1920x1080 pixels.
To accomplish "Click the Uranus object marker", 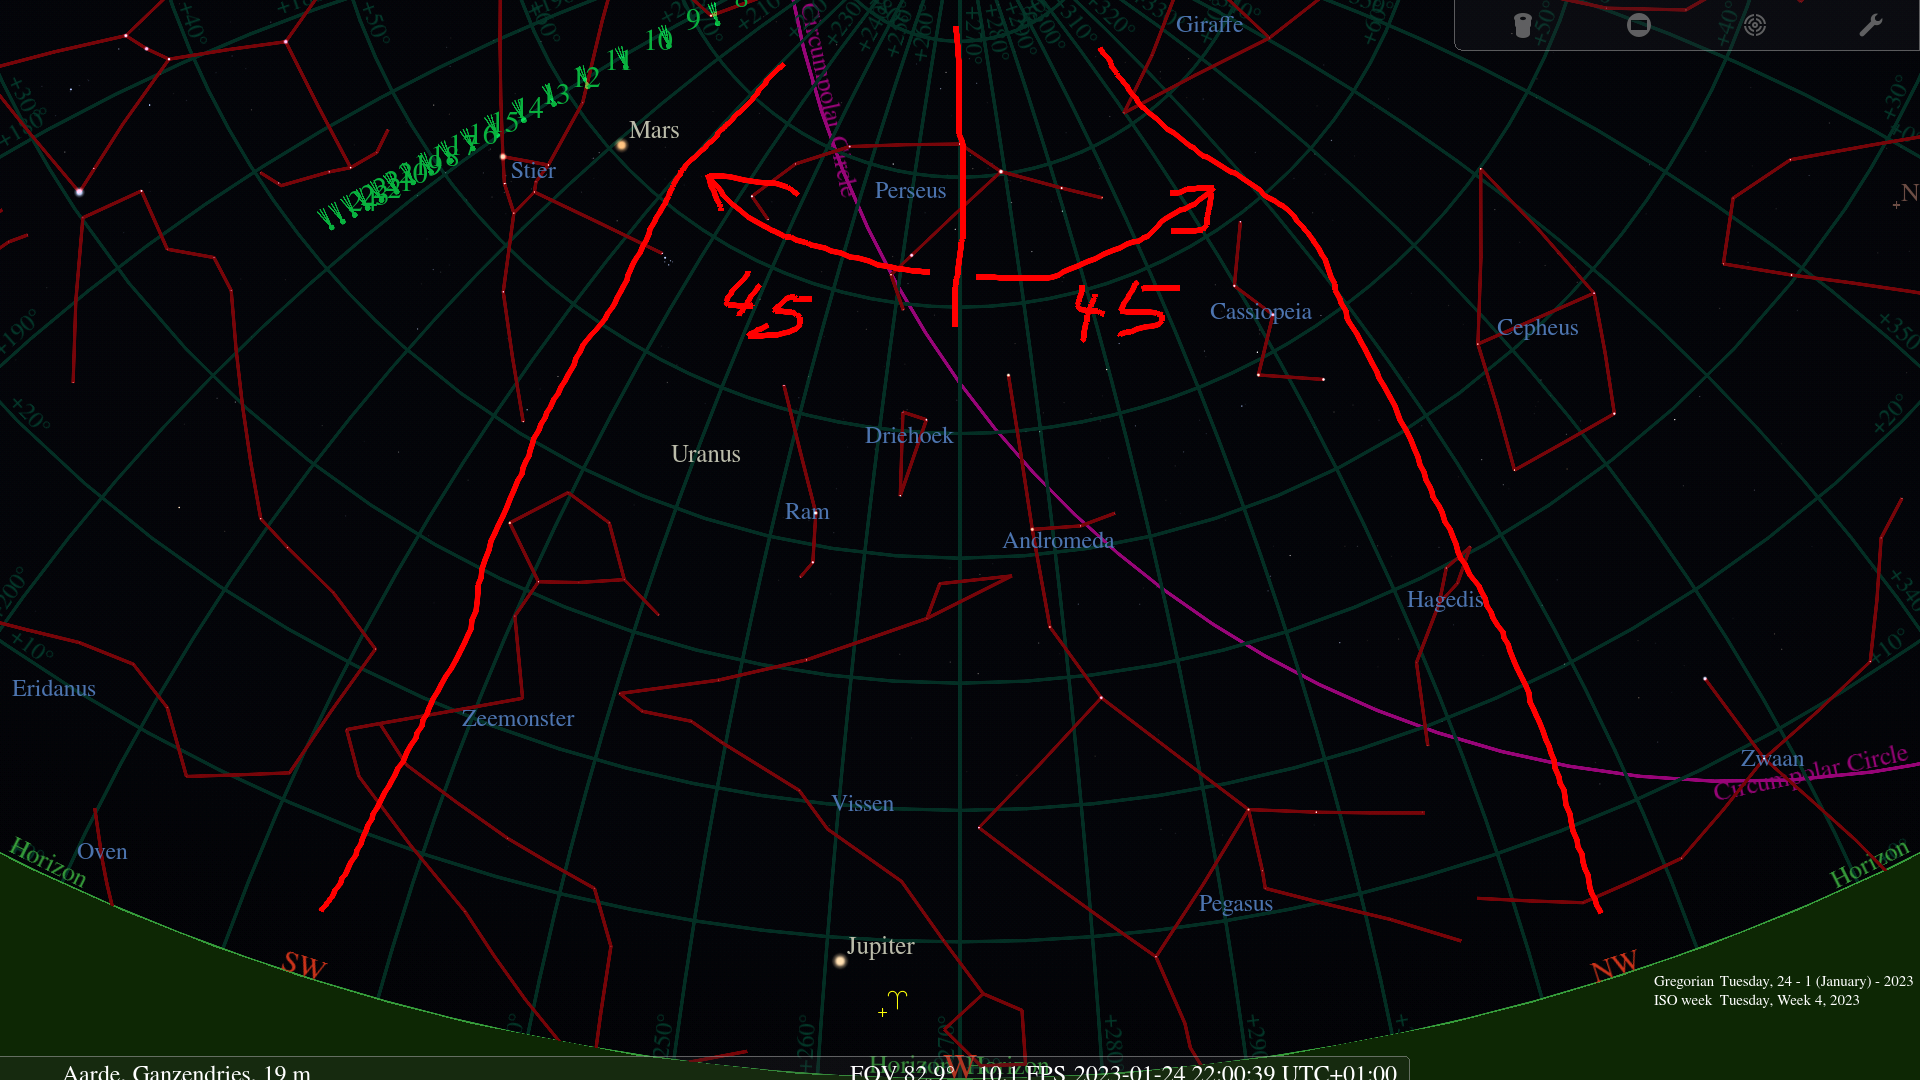I will [x=705, y=454].
